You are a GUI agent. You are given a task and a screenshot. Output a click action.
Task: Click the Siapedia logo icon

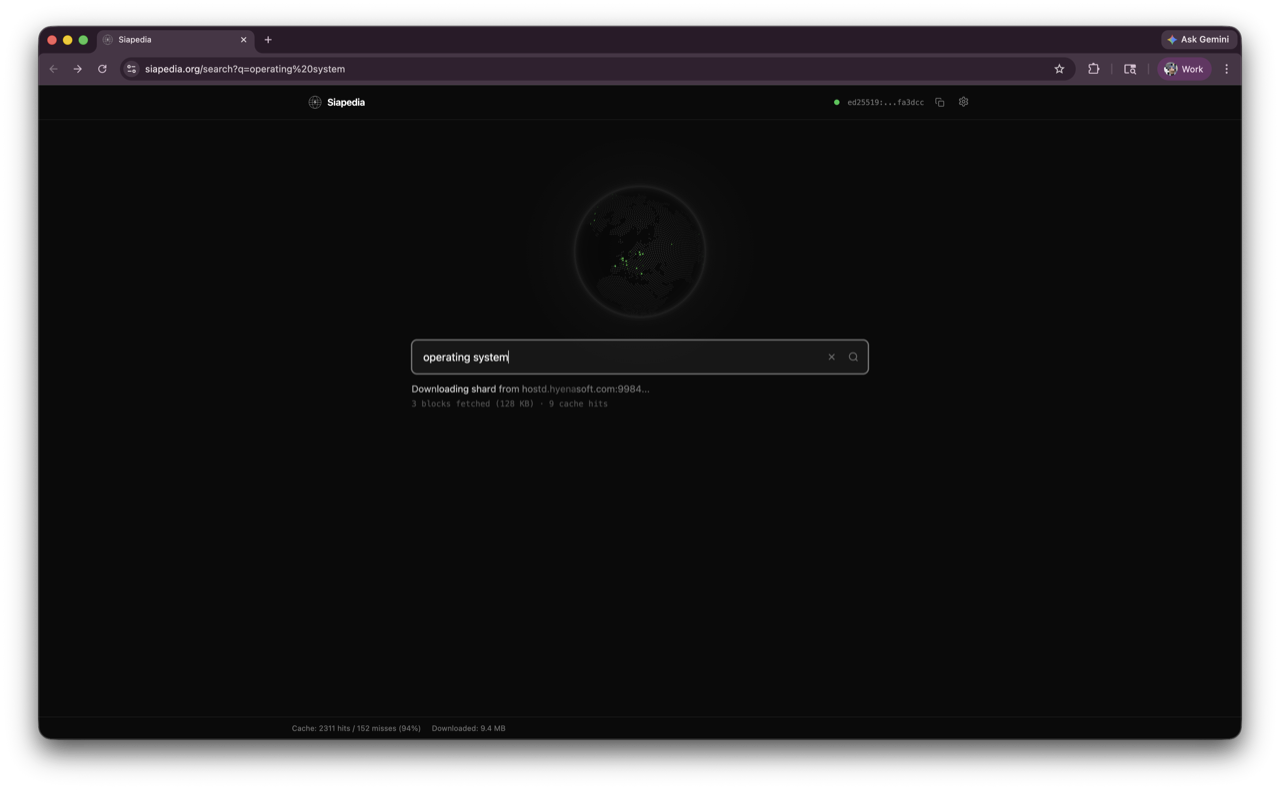tap(315, 102)
